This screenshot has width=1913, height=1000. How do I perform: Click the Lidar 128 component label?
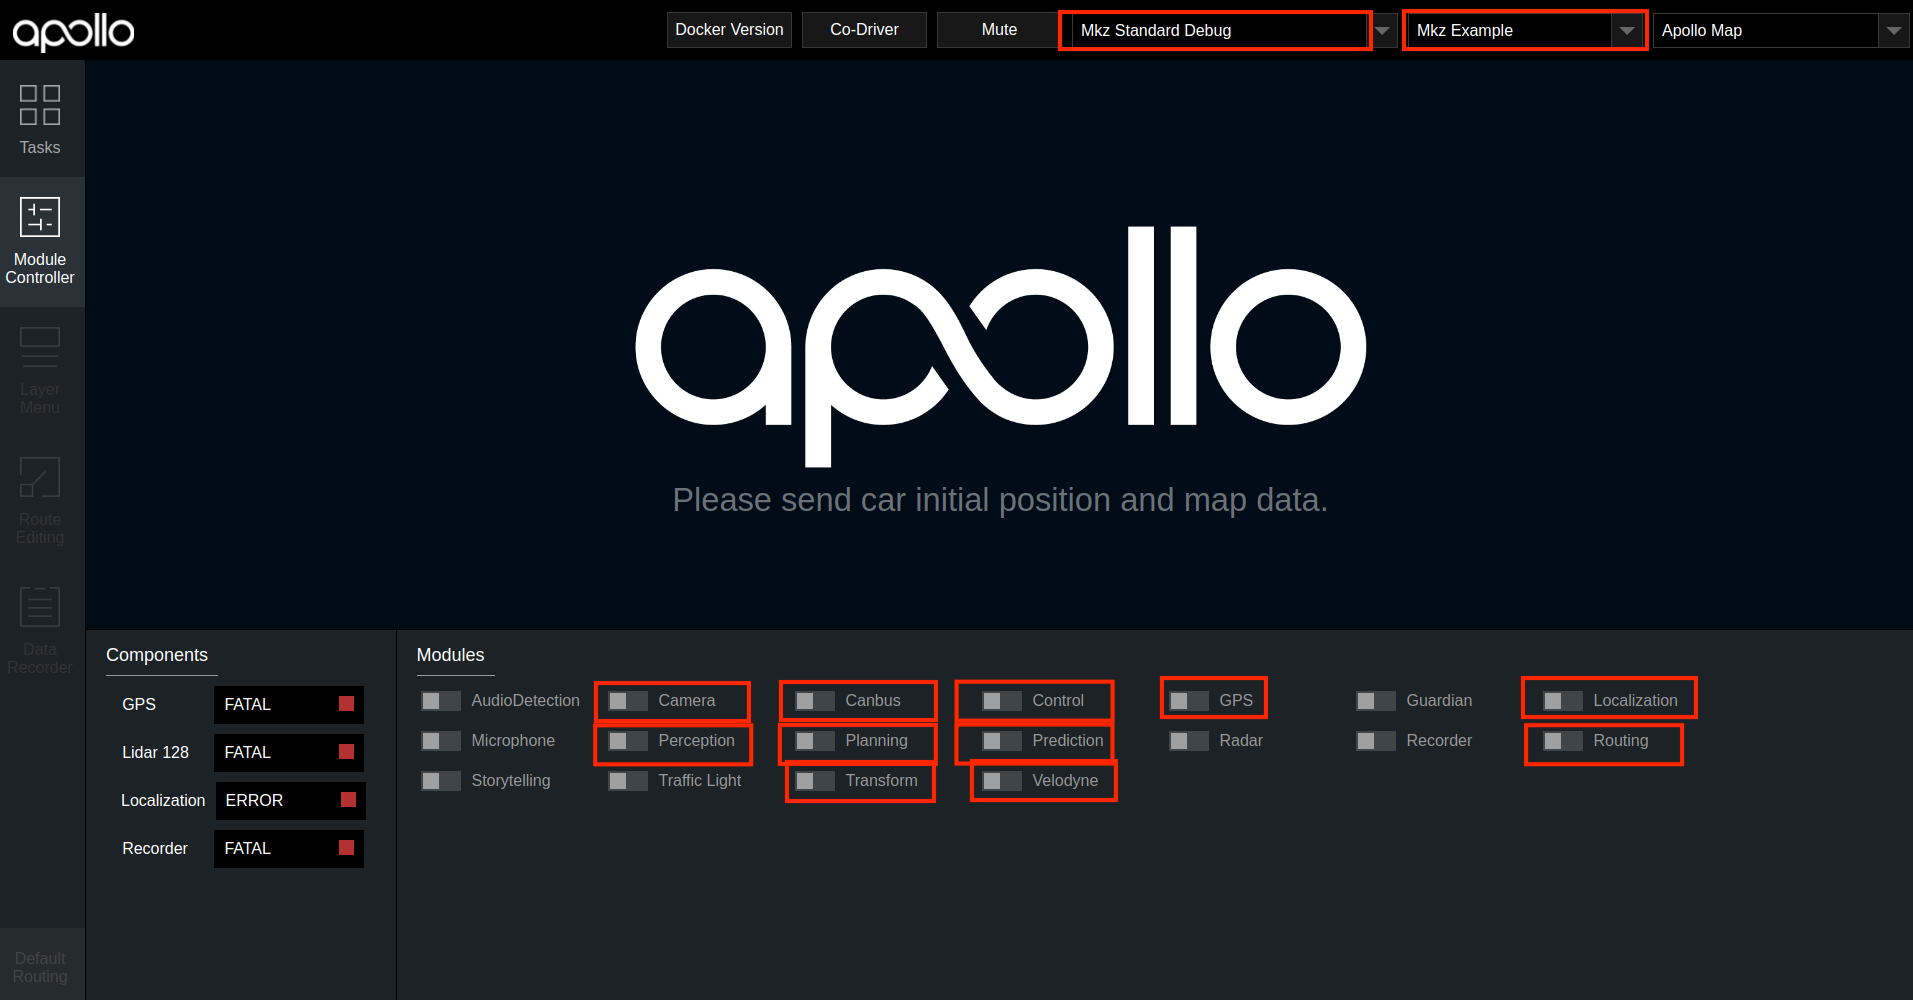pos(155,752)
